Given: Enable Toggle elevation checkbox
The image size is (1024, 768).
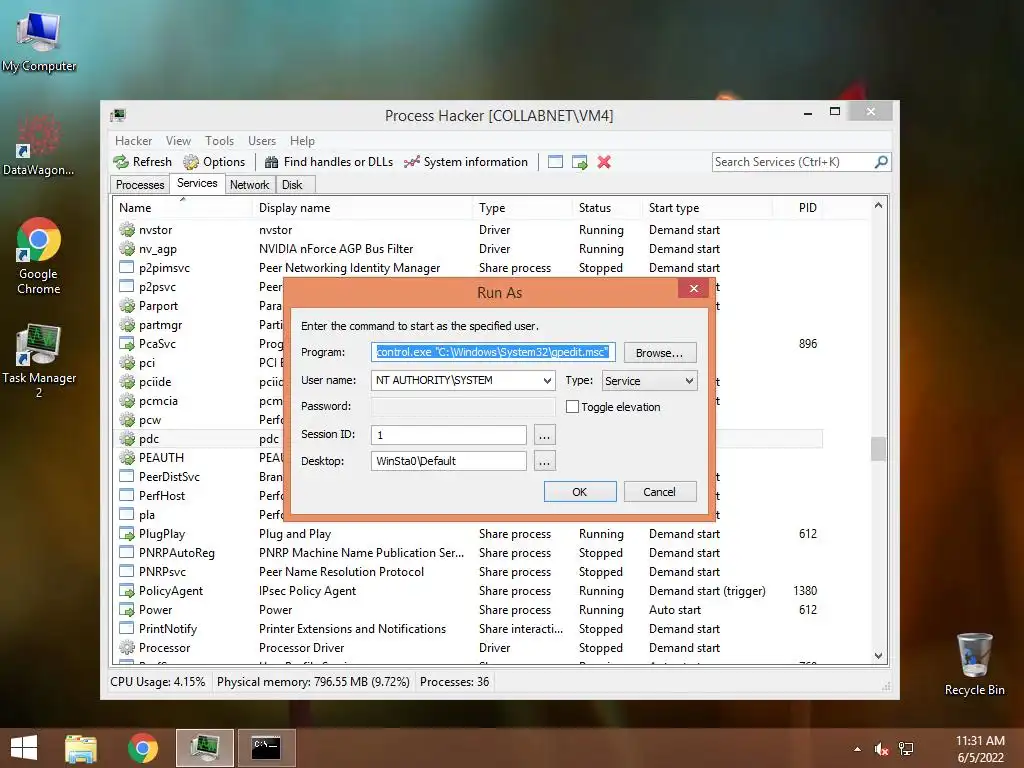Looking at the screenshot, I should tap(573, 406).
